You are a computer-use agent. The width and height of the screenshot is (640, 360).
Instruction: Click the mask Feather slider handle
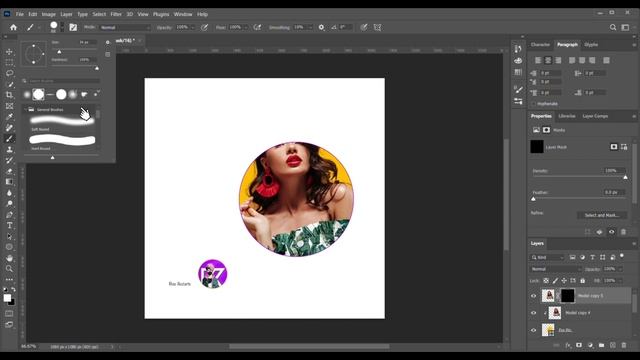[533, 199]
